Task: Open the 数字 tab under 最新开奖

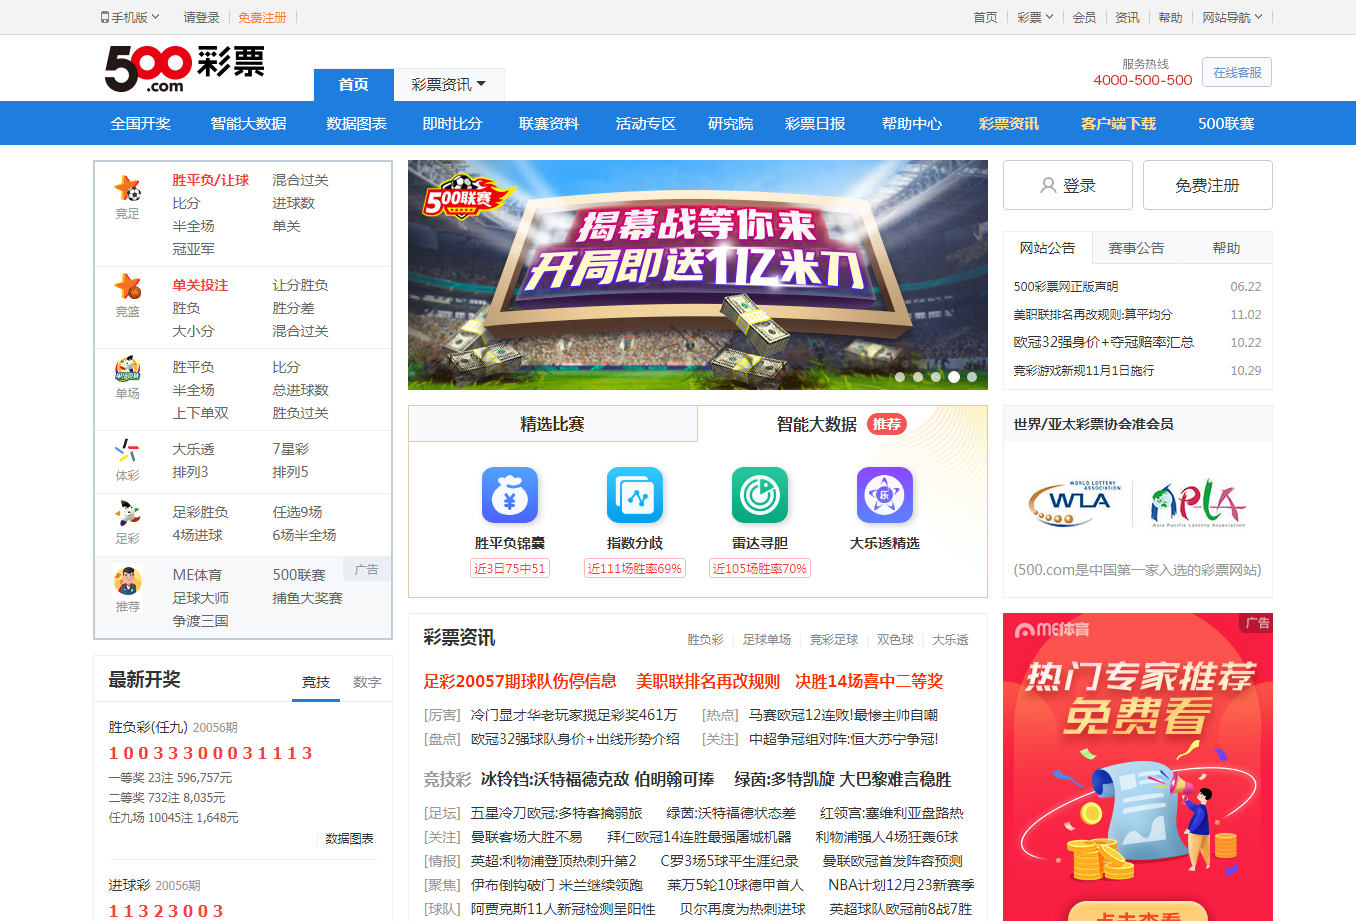Action: tap(367, 682)
